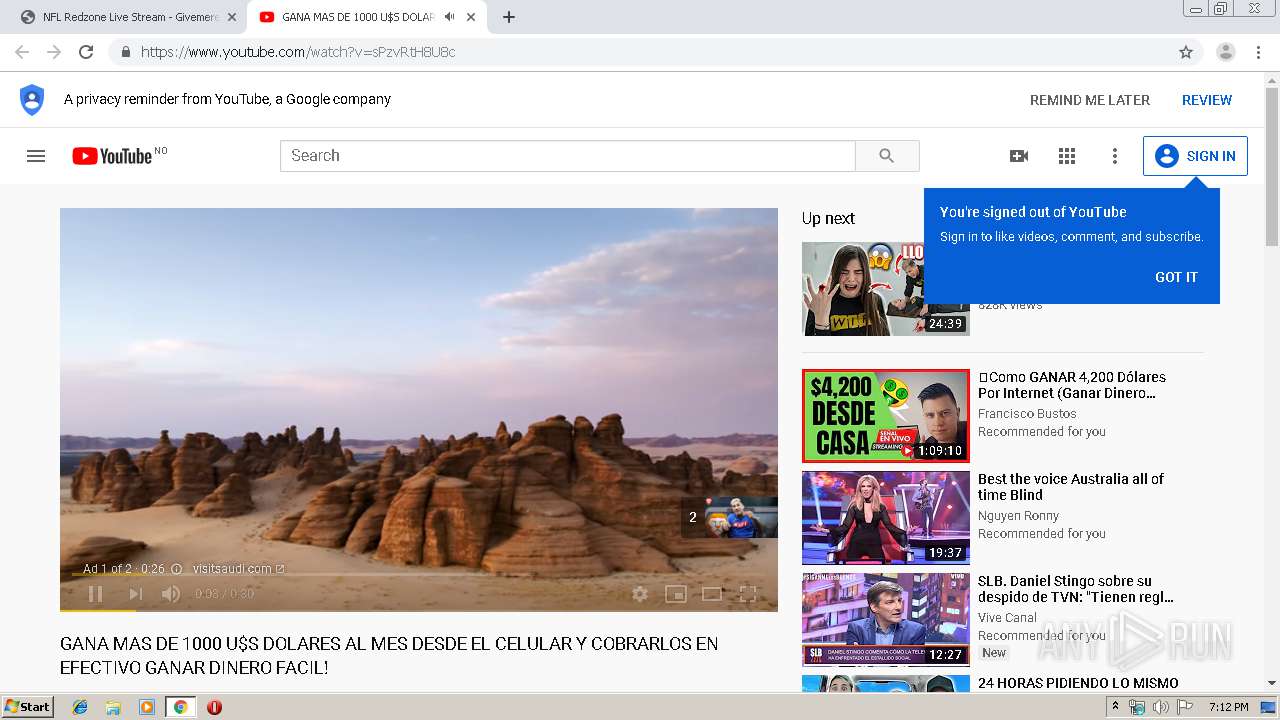Screen dimensions: 1280x720
Task: Click the search magnifier button
Action: [887, 156]
